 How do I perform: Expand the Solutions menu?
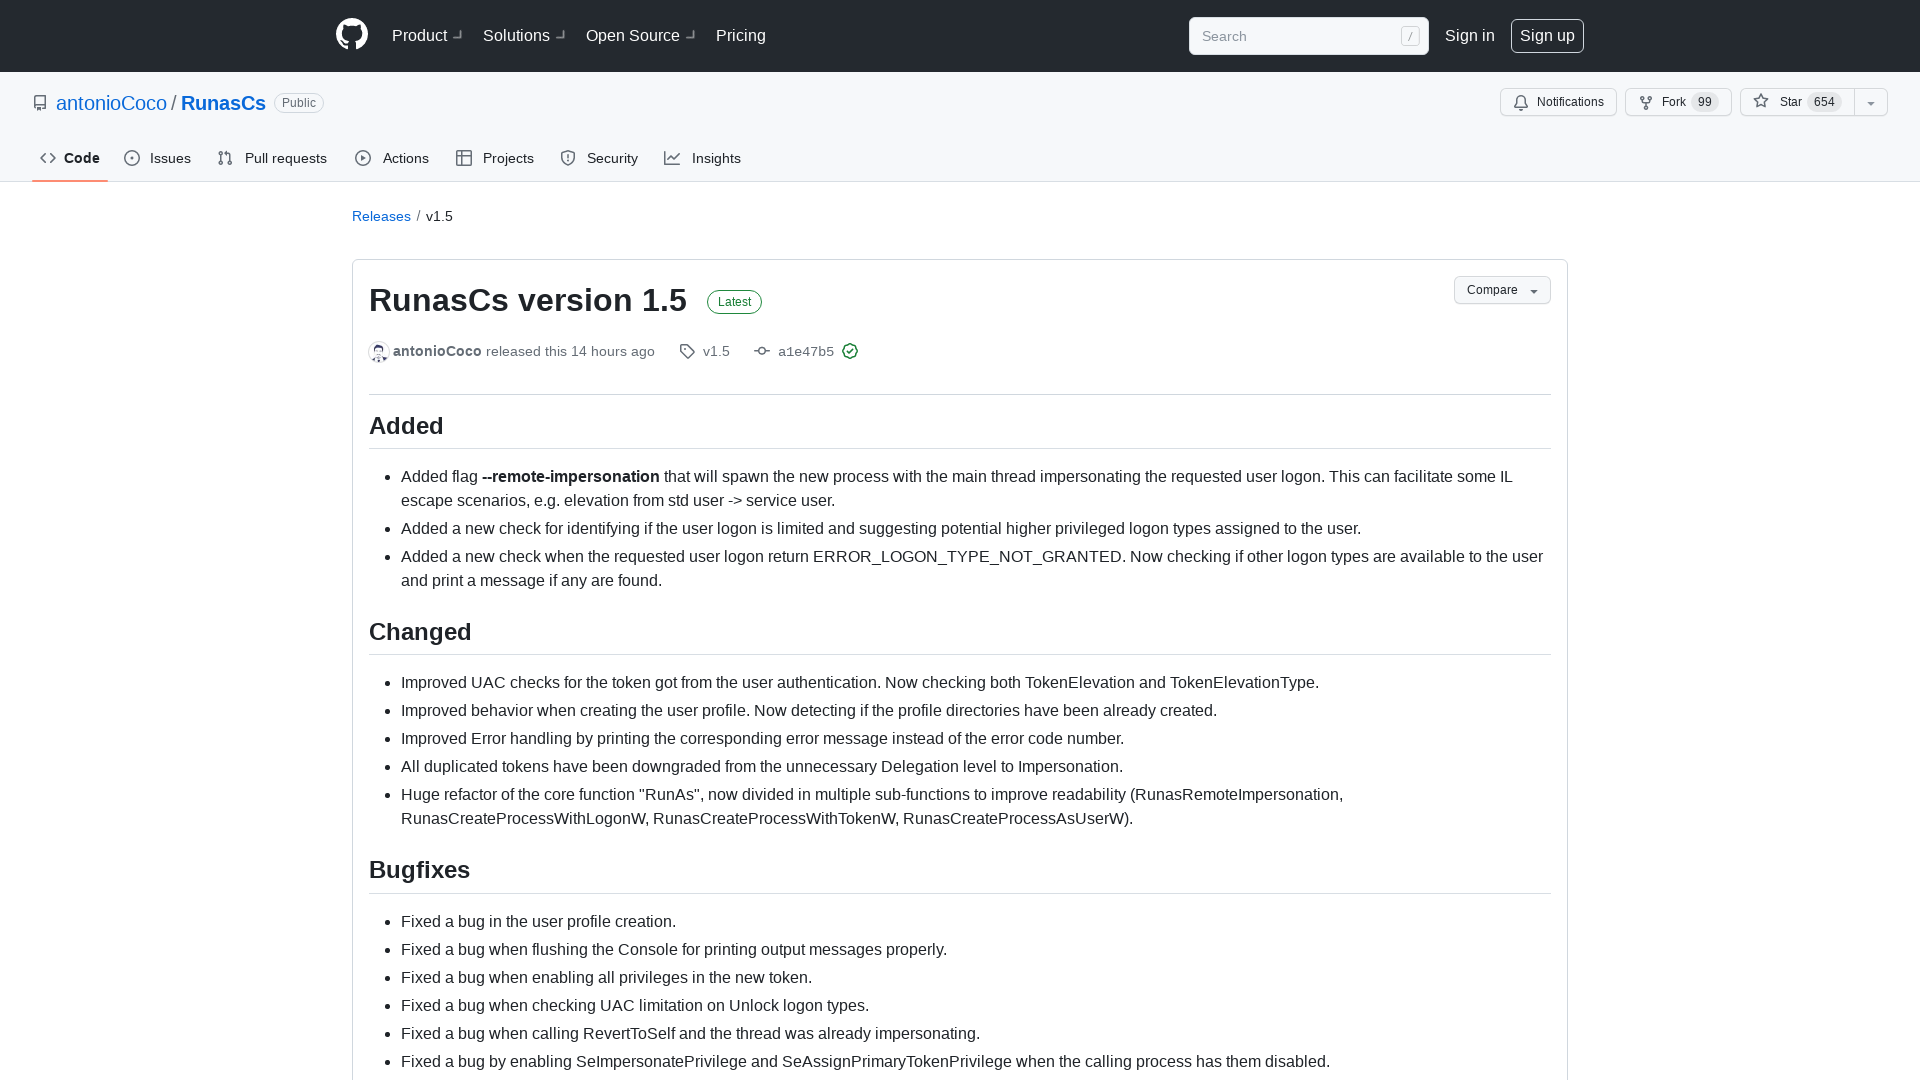click(524, 35)
